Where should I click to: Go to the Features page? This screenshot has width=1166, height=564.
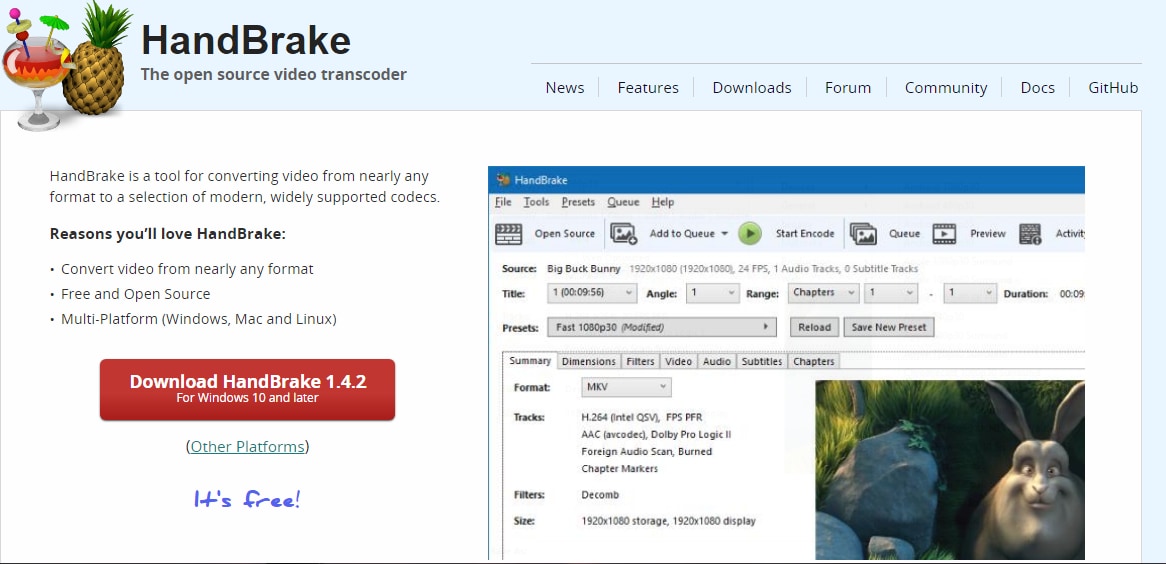coord(648,88)
